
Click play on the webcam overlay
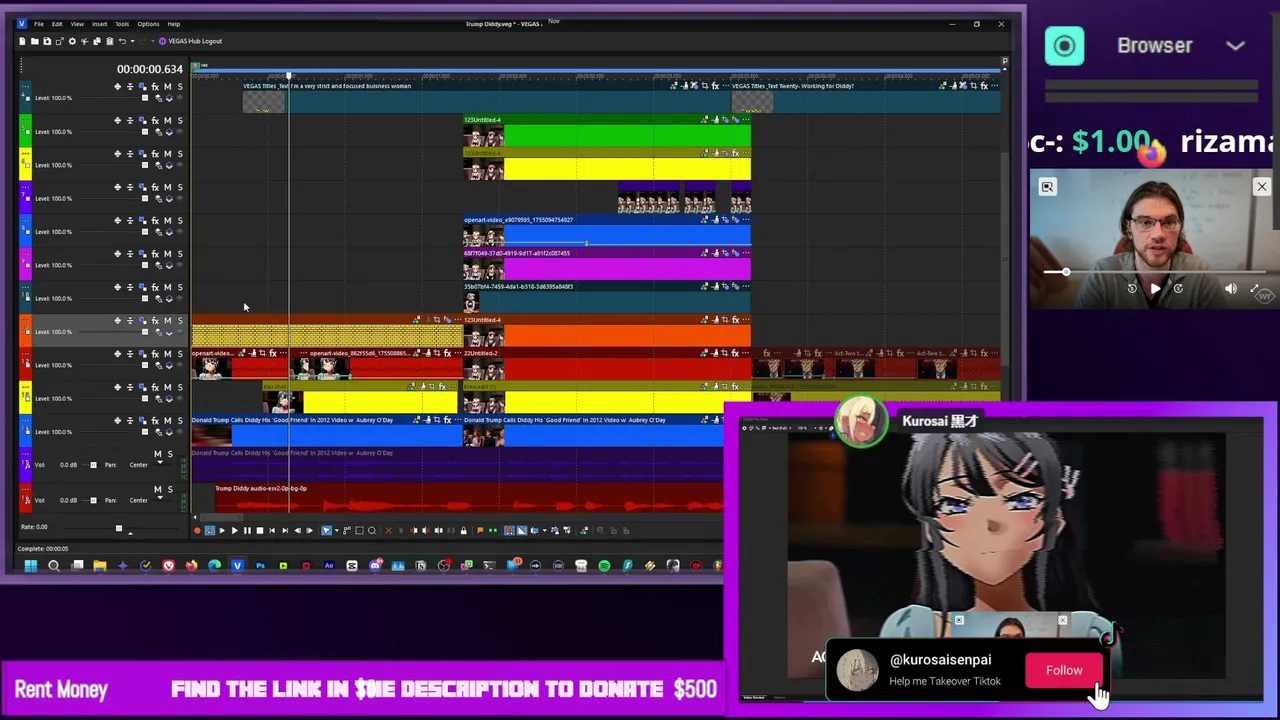coord(1155,288)
